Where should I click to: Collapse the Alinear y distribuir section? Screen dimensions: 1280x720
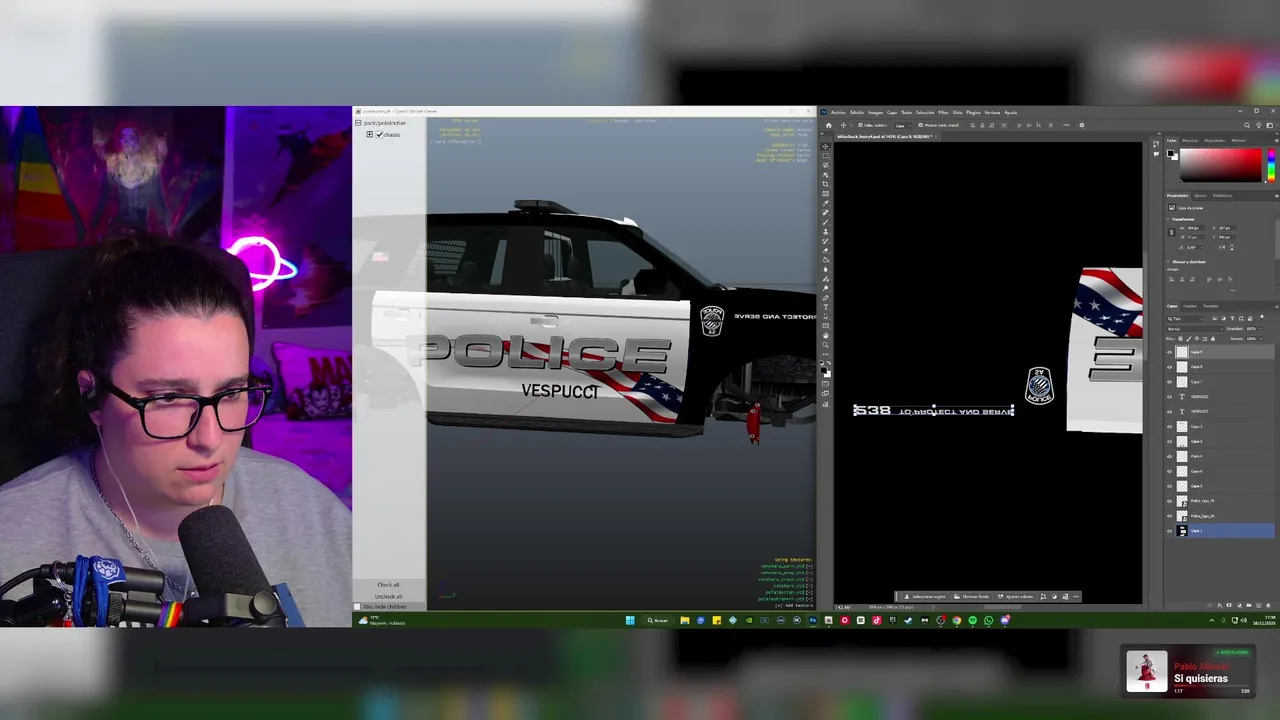pyautogui.click(x=1168, y=262)
